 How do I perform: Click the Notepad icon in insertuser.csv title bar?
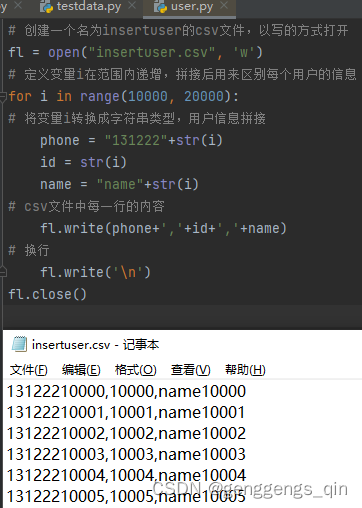pos(19,344)
